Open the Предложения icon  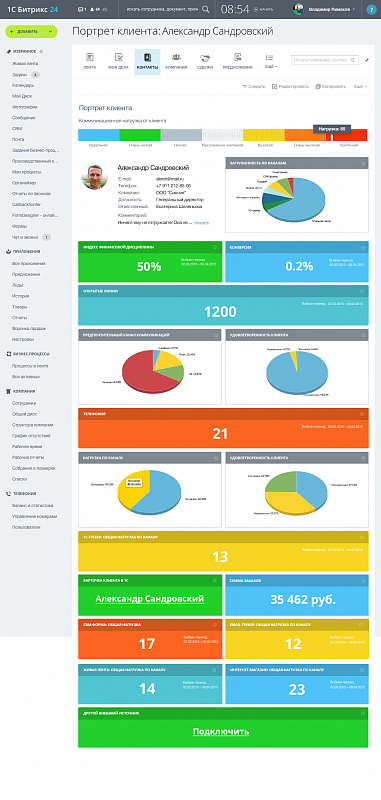(237, 57)
